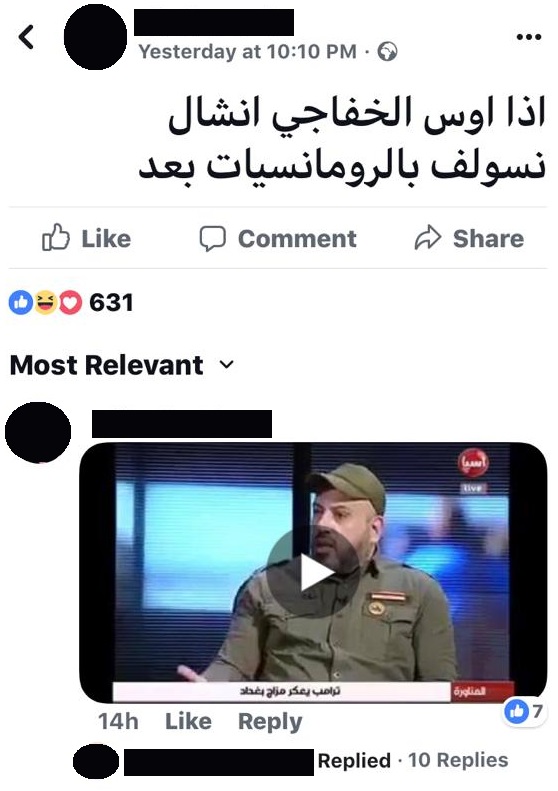Go back using the left chevron arrow
This screenshot has width=558, height=791.
point(26,37)
